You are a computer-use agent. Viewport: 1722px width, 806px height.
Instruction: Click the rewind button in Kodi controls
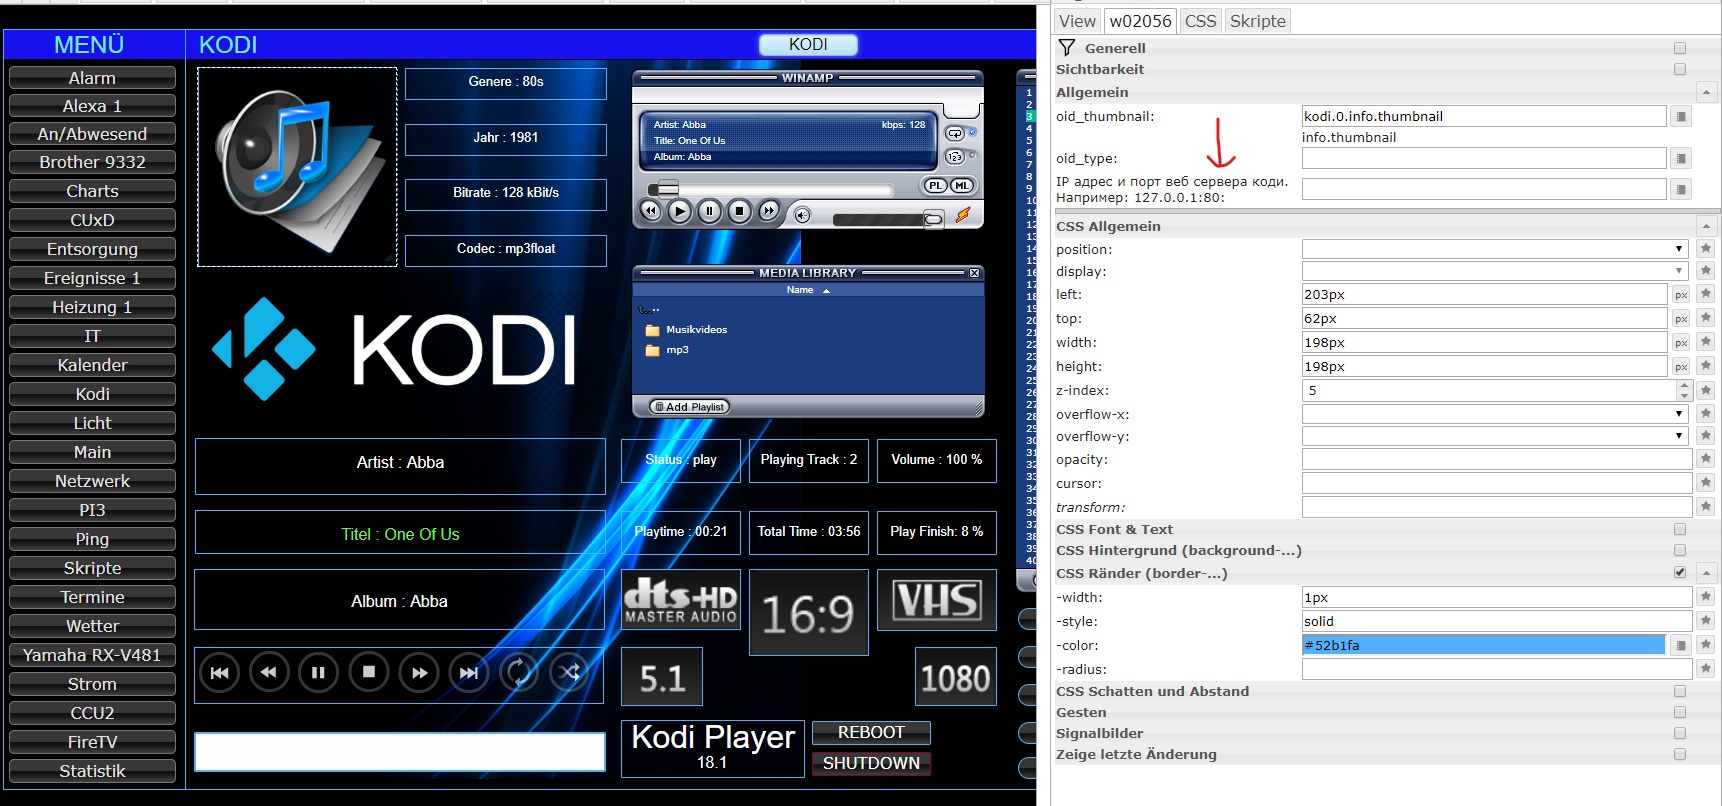coord(269,673)
